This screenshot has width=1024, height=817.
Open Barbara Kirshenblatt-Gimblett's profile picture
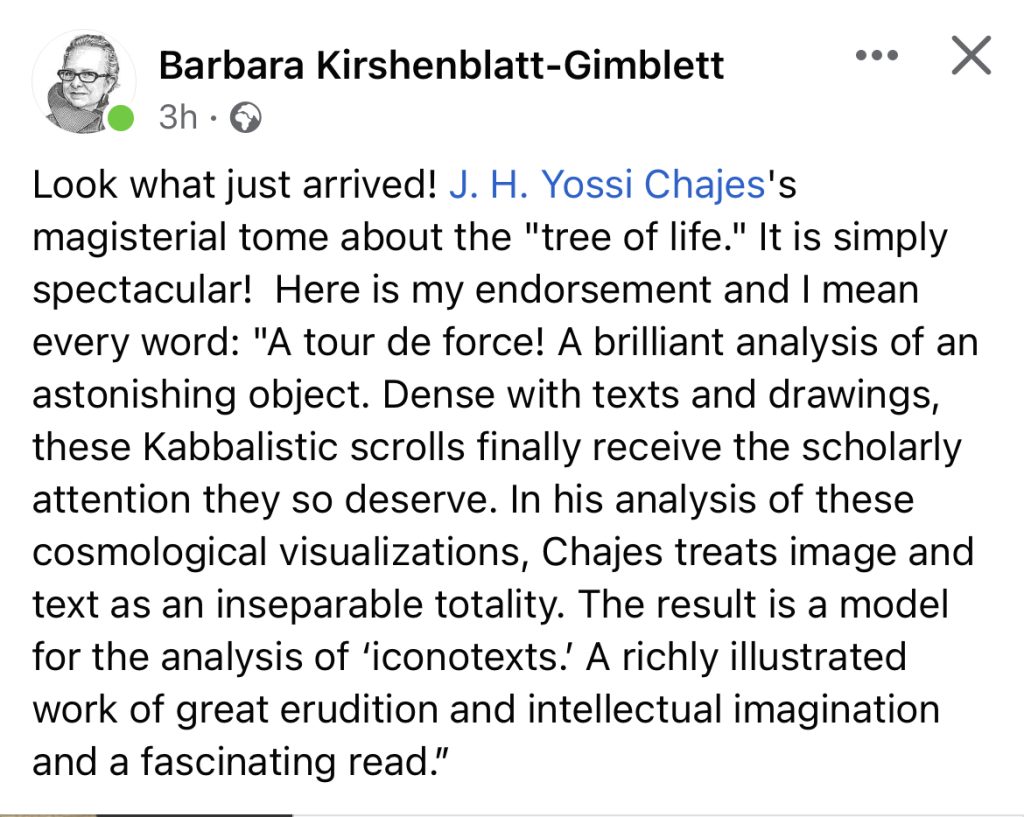click(84, 82)
